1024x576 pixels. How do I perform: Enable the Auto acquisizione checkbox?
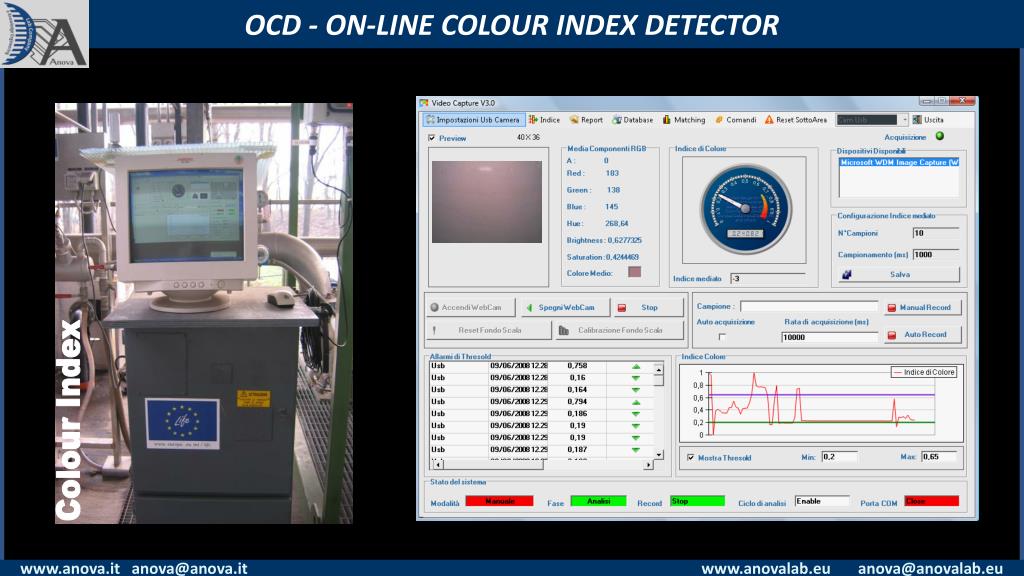point(722,337)
